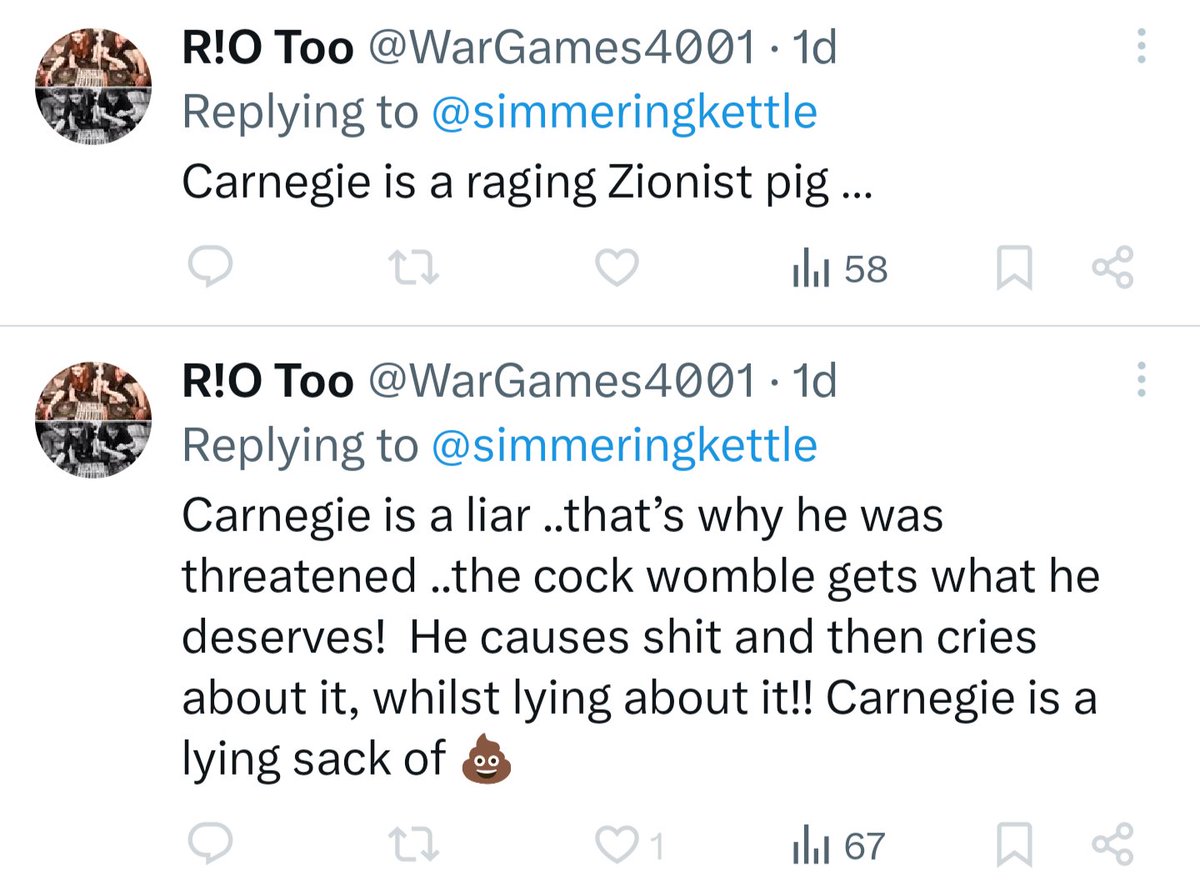The image size is (1200, 893).
Task: Like the second tweet with 1 like
Action: pos(629,847)
